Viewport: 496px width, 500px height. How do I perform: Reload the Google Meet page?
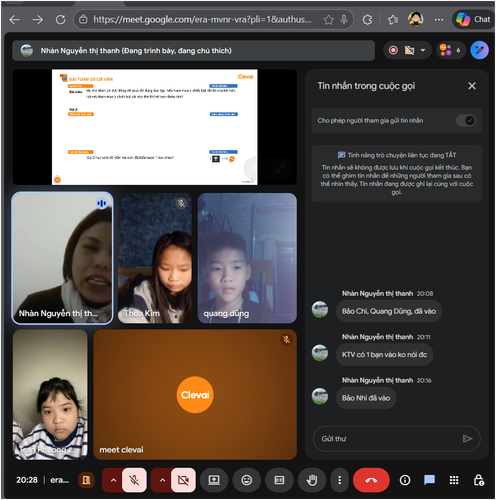[60, 20]
